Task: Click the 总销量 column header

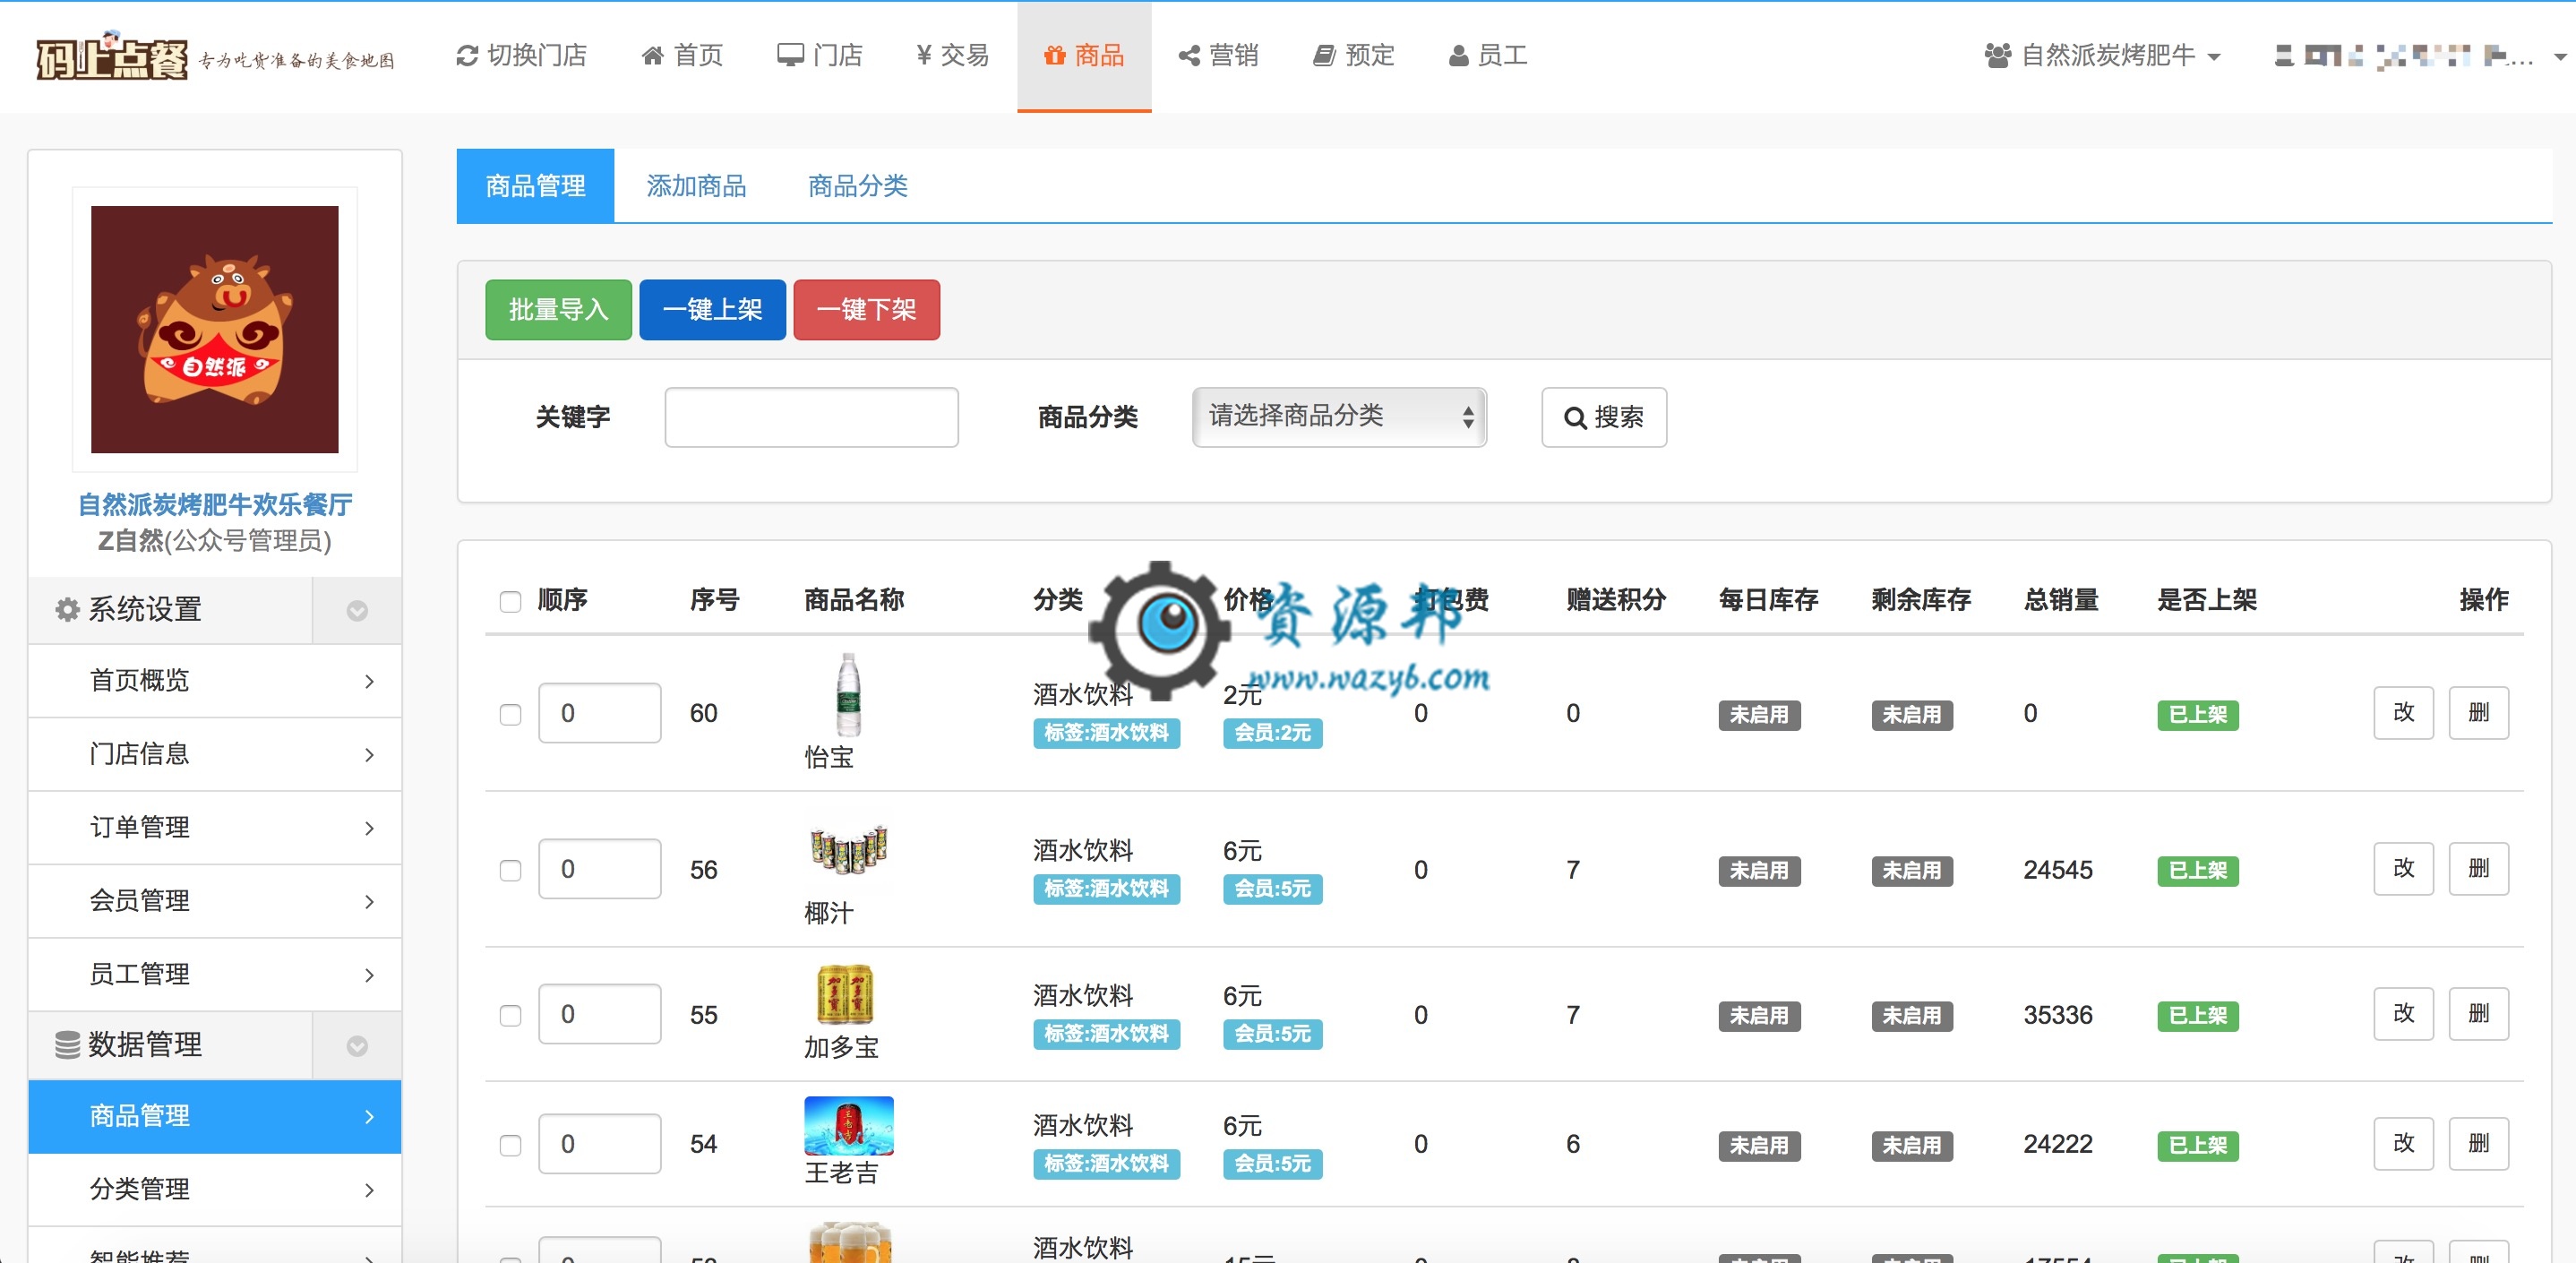Action: click(x=2061, y=600)
